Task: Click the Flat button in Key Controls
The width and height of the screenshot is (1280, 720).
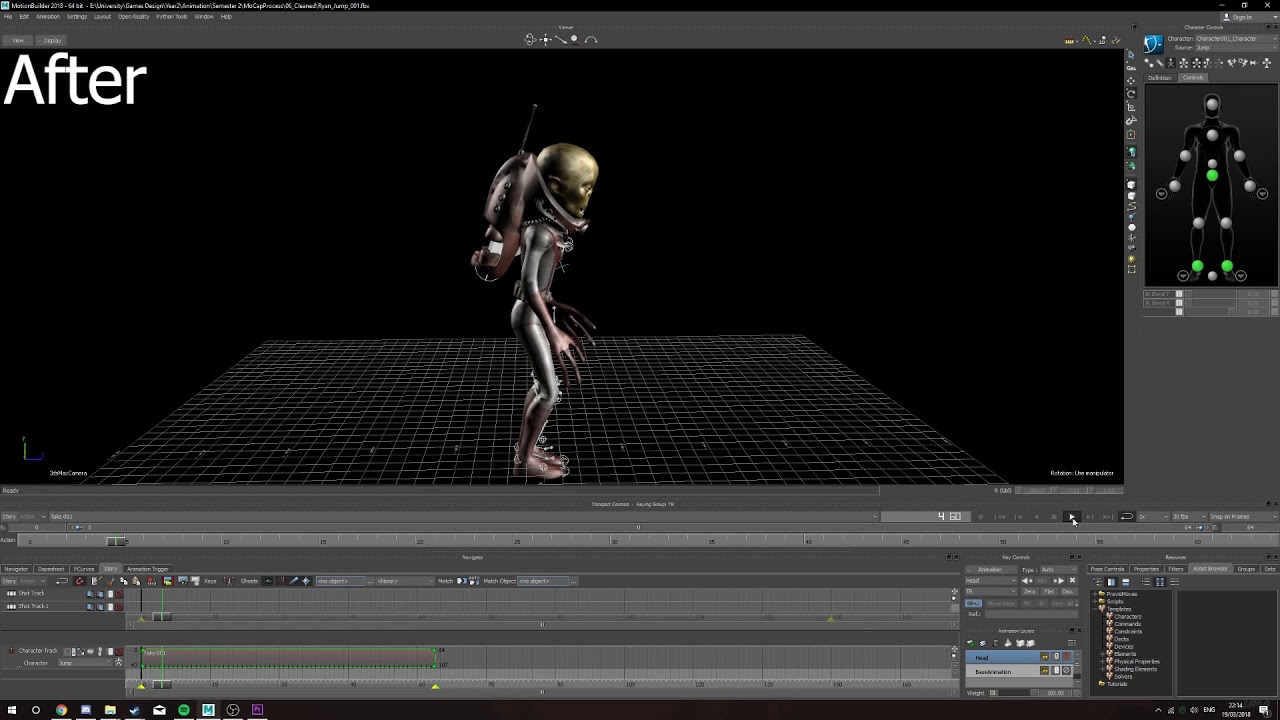Action: [x=1049, y=591]
